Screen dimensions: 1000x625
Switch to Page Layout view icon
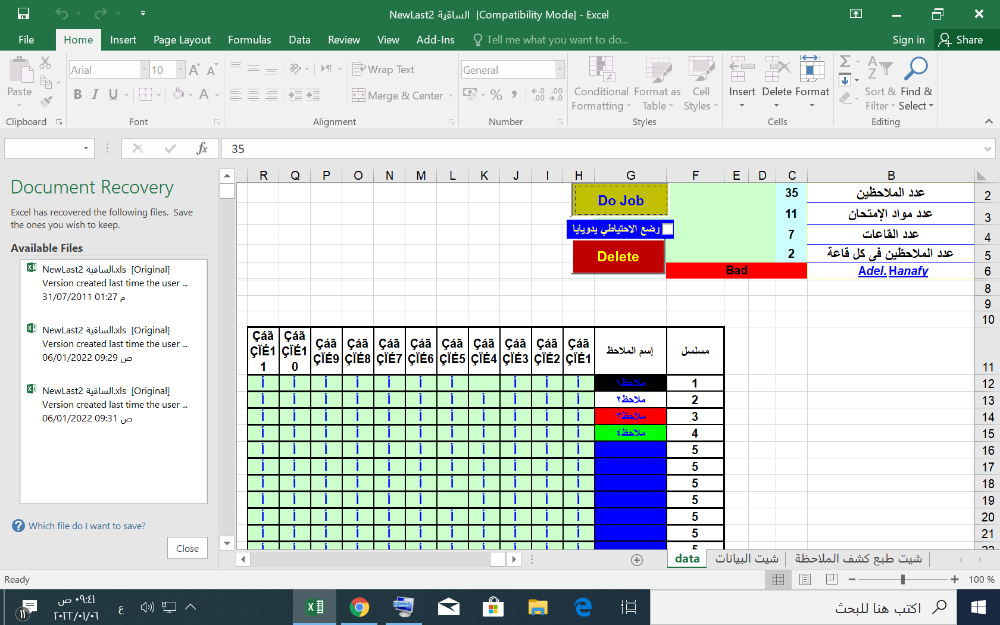point(805,579)
